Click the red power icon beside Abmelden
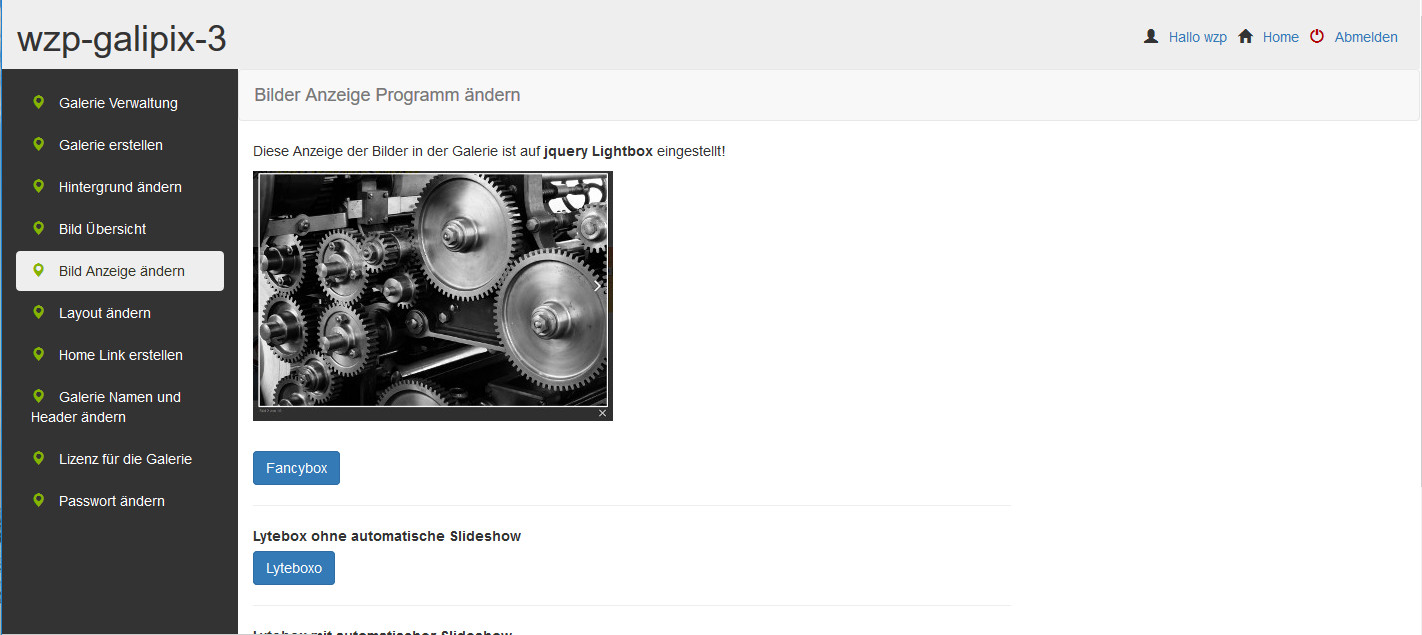 point(1317,36)
